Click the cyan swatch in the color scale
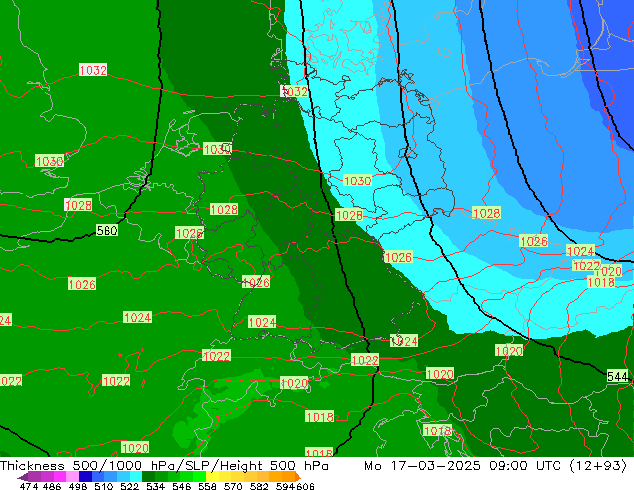This screenshot has width=634, height=490. point(136,476)
